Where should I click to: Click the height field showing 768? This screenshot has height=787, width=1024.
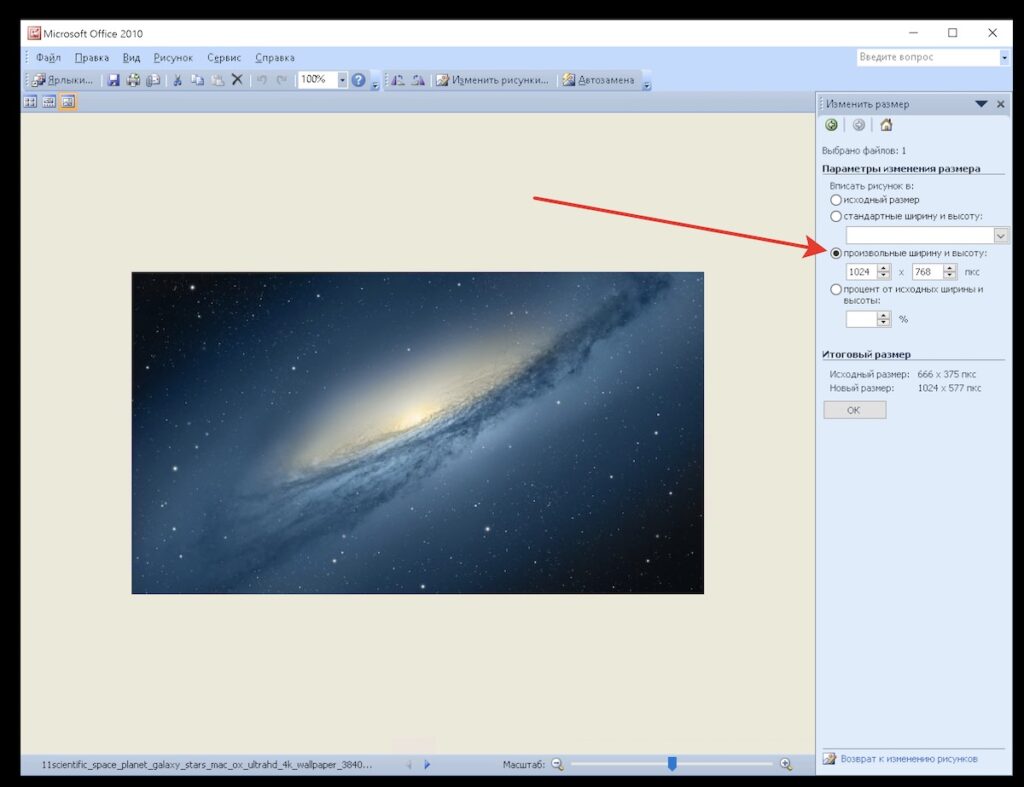pos(927,272)
